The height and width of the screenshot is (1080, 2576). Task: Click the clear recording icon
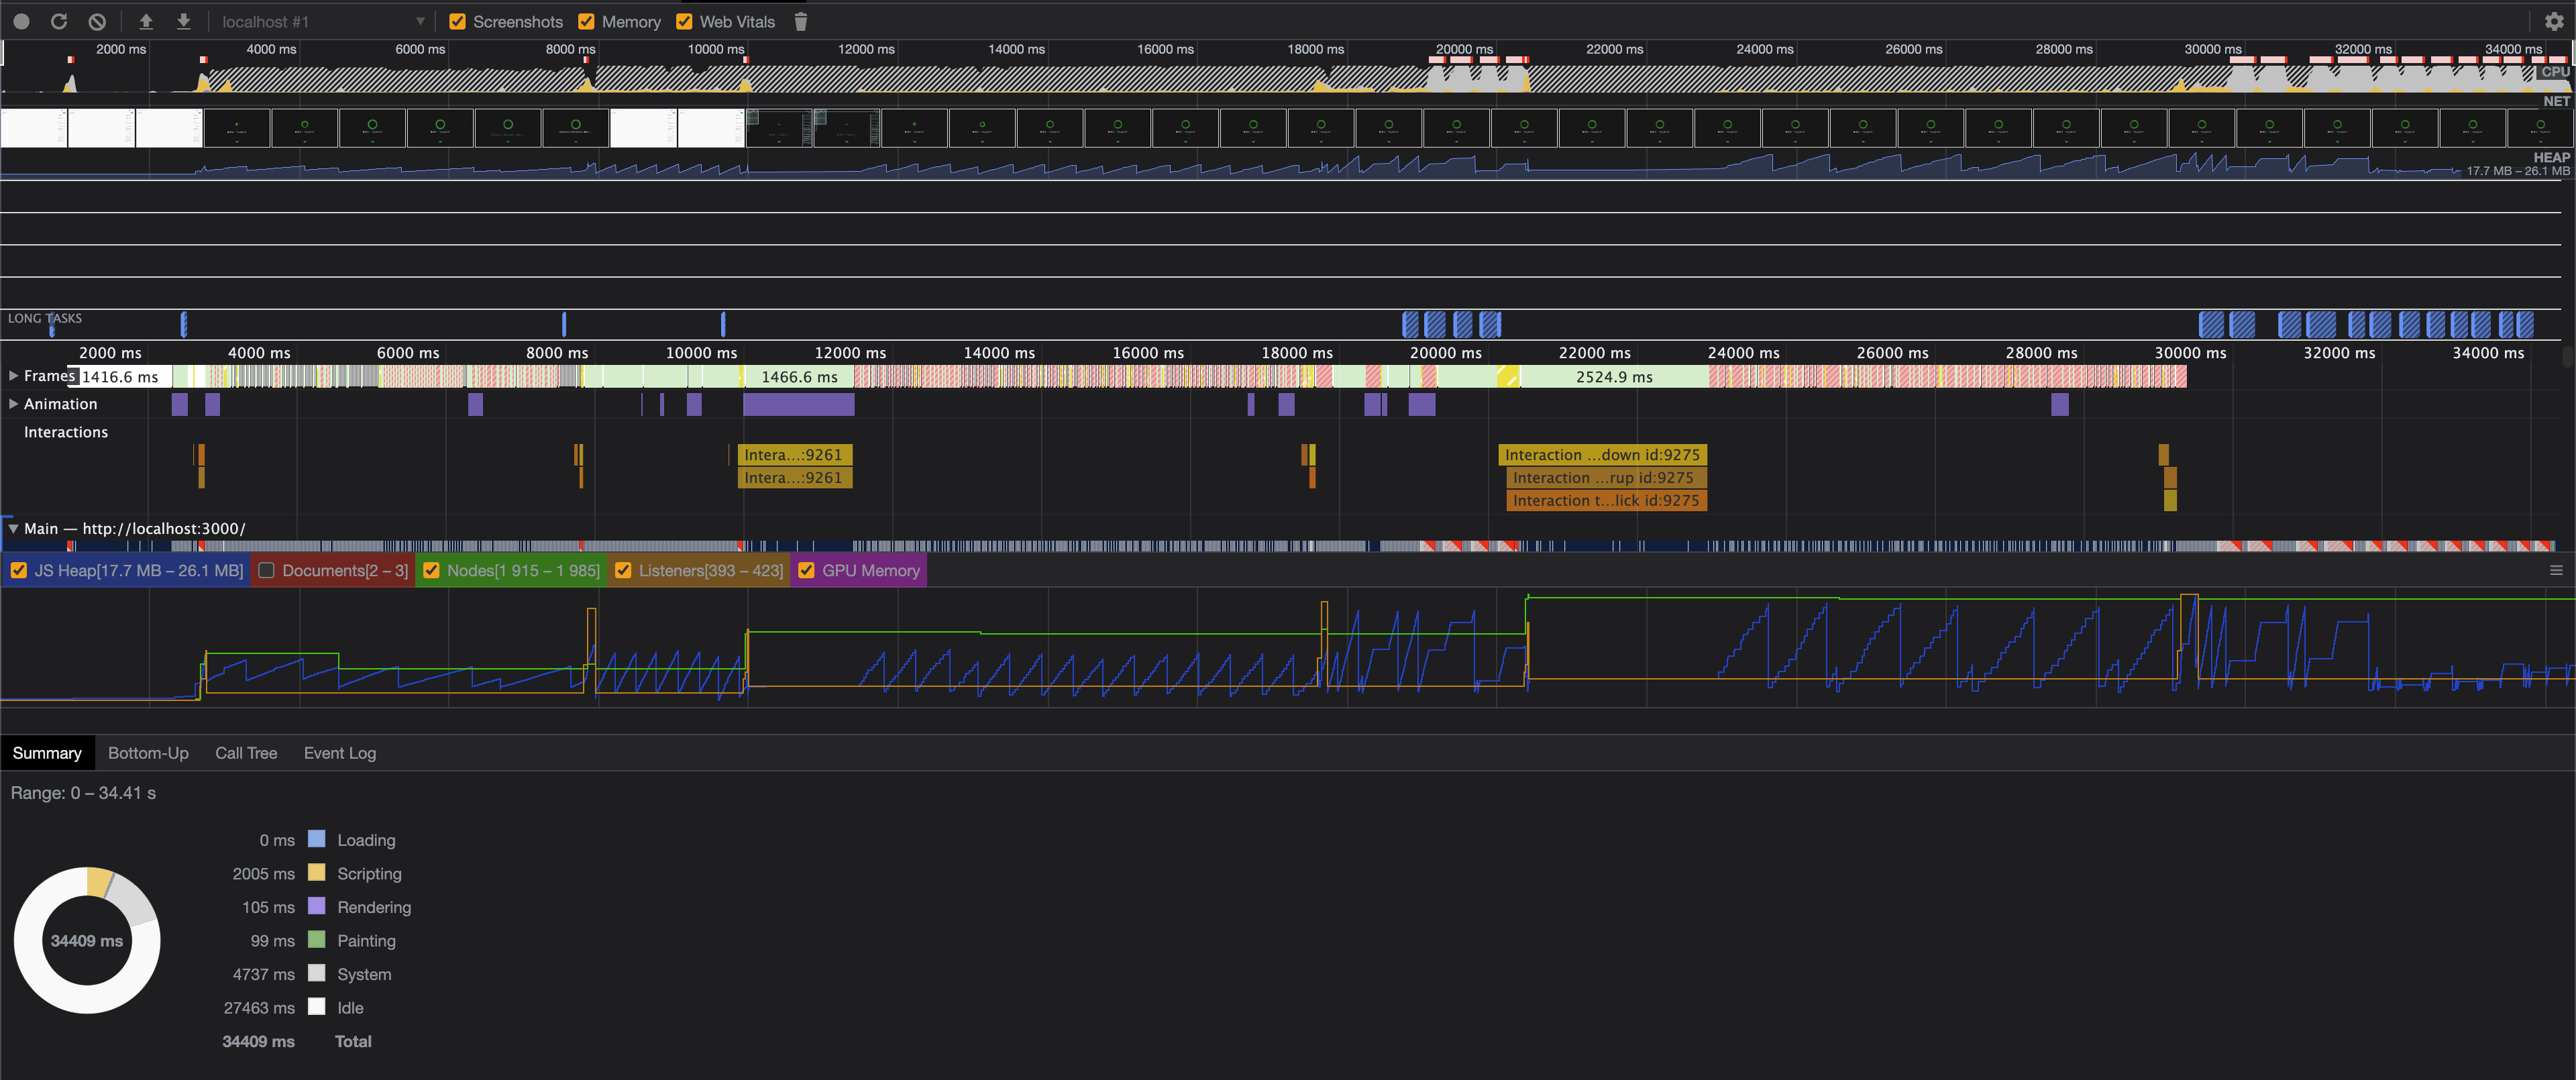point(97,21)
